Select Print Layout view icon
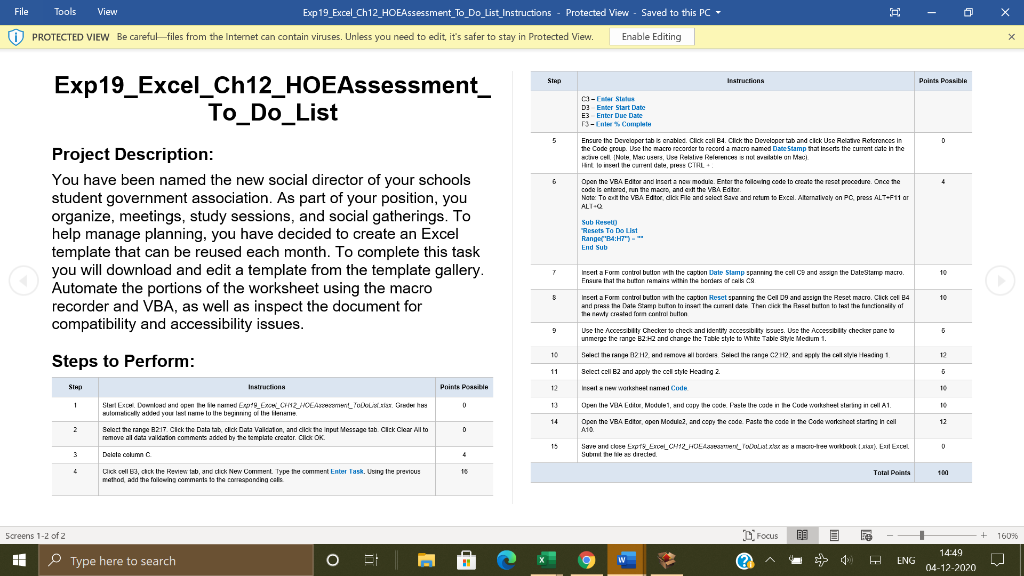This screenshot has width=1024, height=576. tap(834, 536)
